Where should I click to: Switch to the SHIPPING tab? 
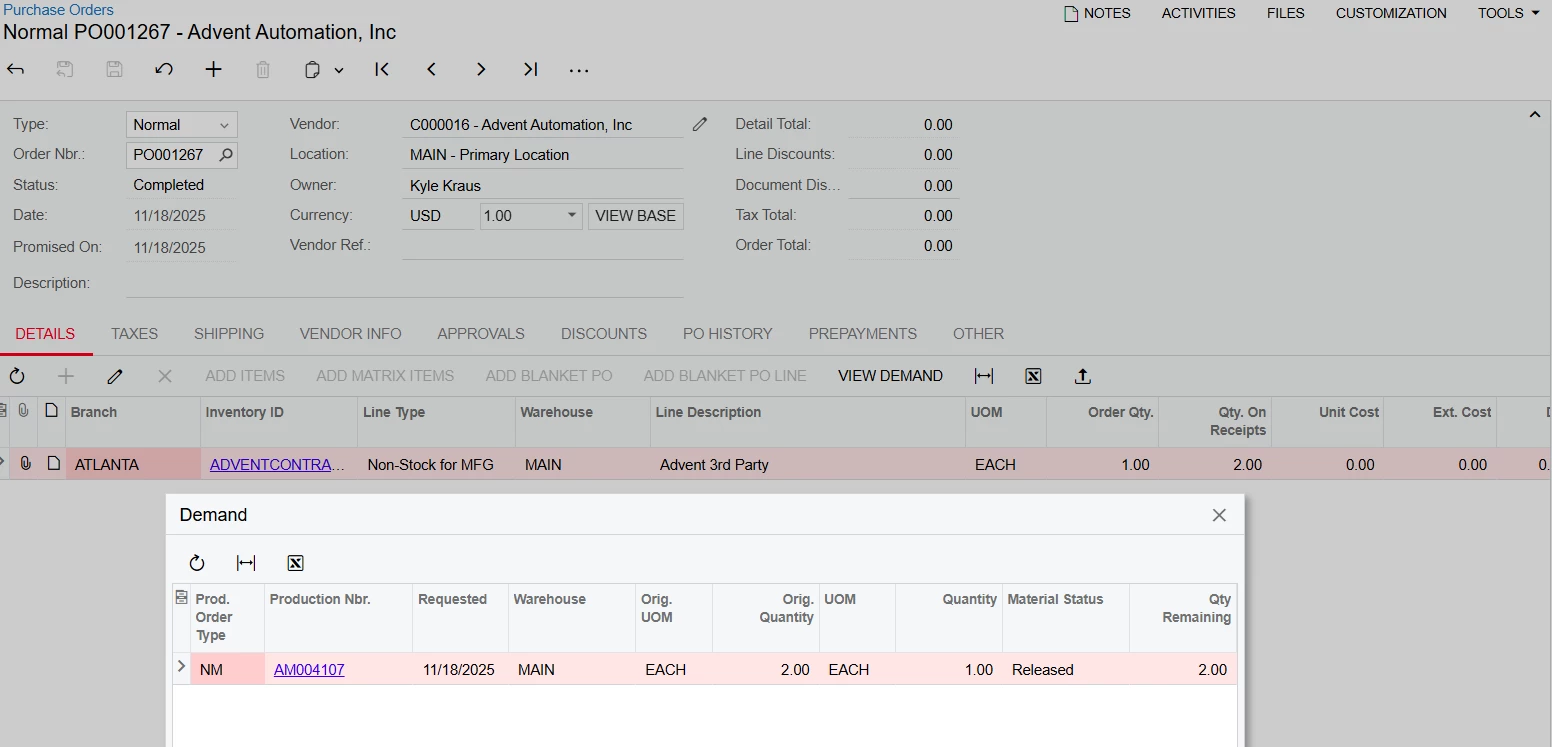(229, 334)
